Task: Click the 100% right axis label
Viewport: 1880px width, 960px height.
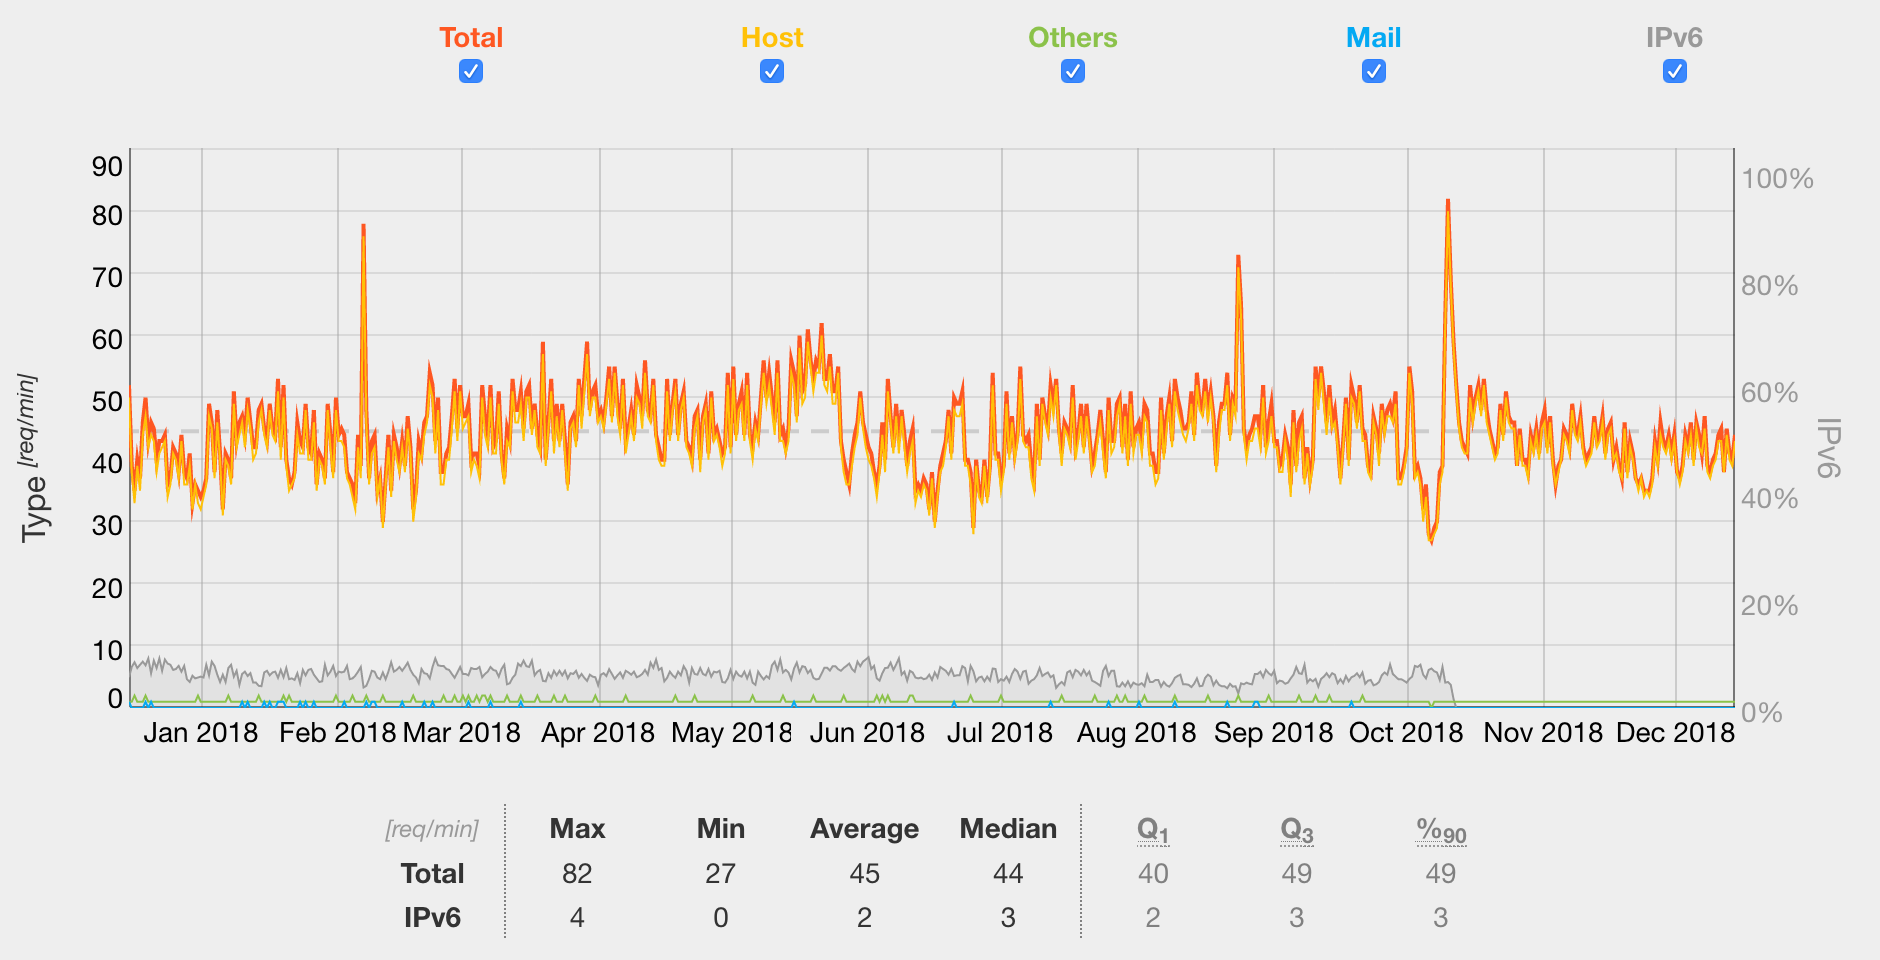Action: (1777, 179)
